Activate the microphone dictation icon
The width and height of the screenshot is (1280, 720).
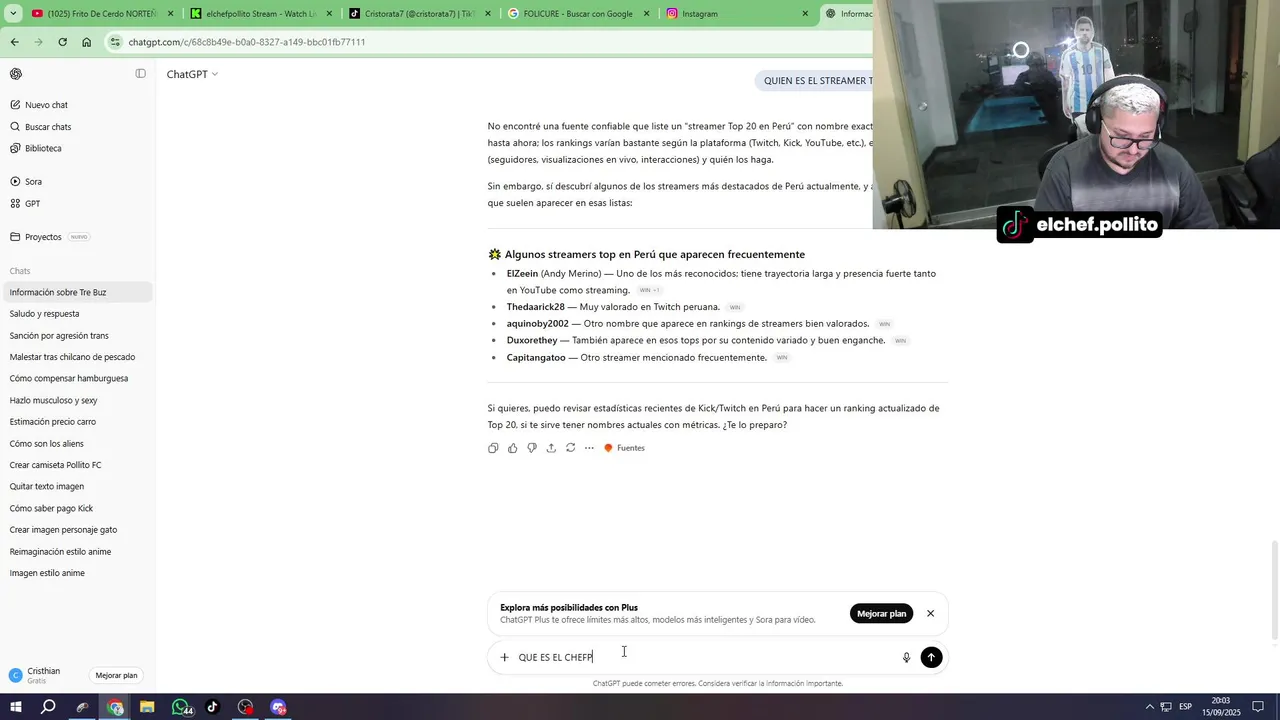coord(907,657)
